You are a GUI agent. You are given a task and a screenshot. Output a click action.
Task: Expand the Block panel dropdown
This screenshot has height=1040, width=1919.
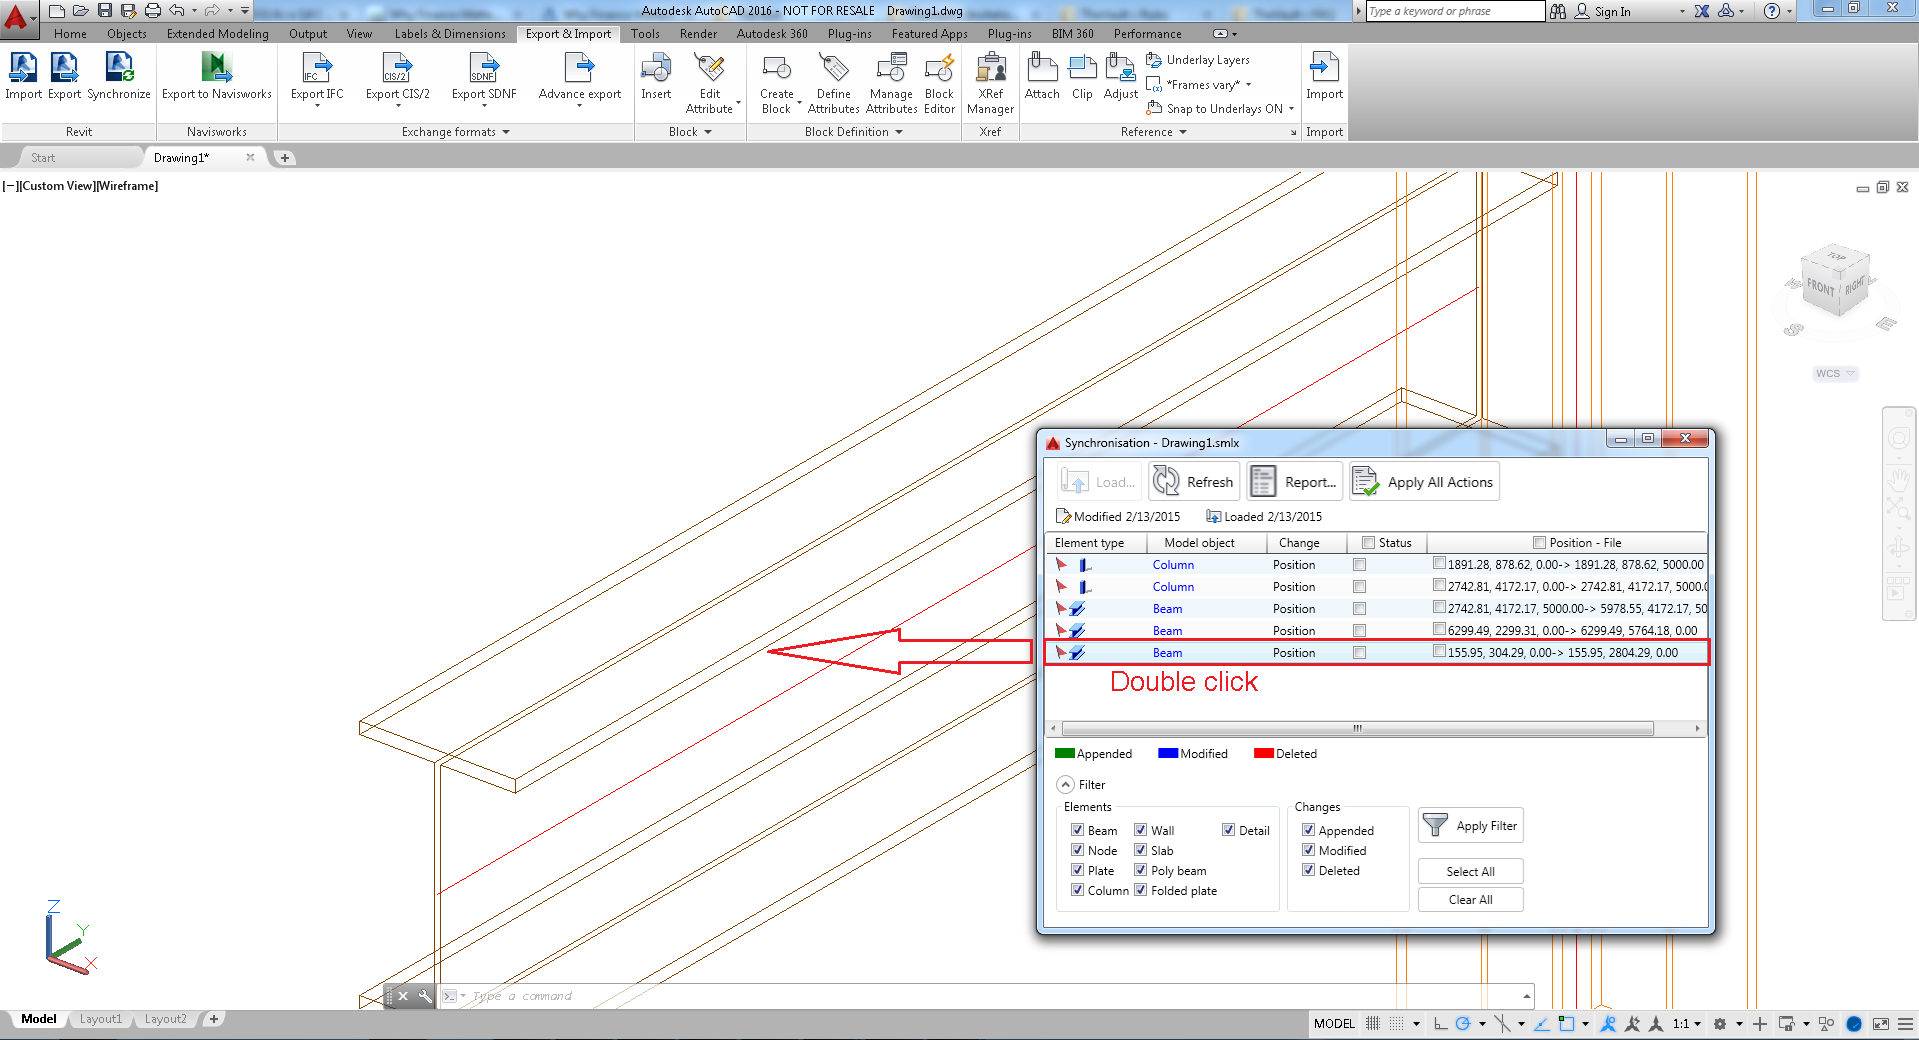(x=708, y=132)
